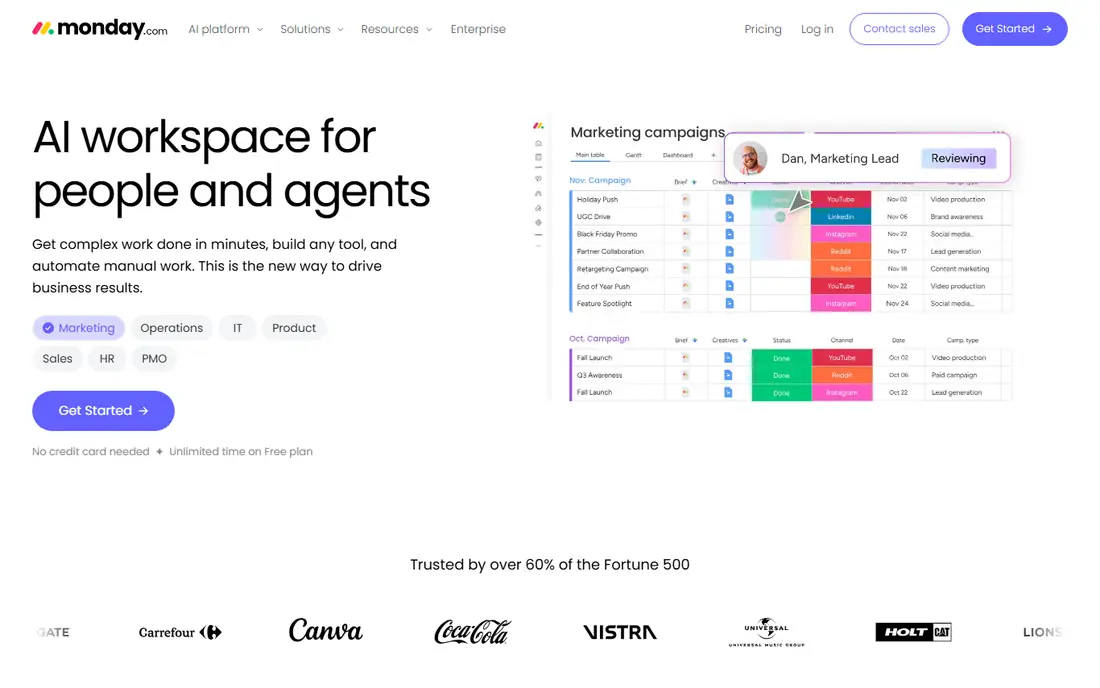Expand the Solutions dropdown menu

pos(311,29)
